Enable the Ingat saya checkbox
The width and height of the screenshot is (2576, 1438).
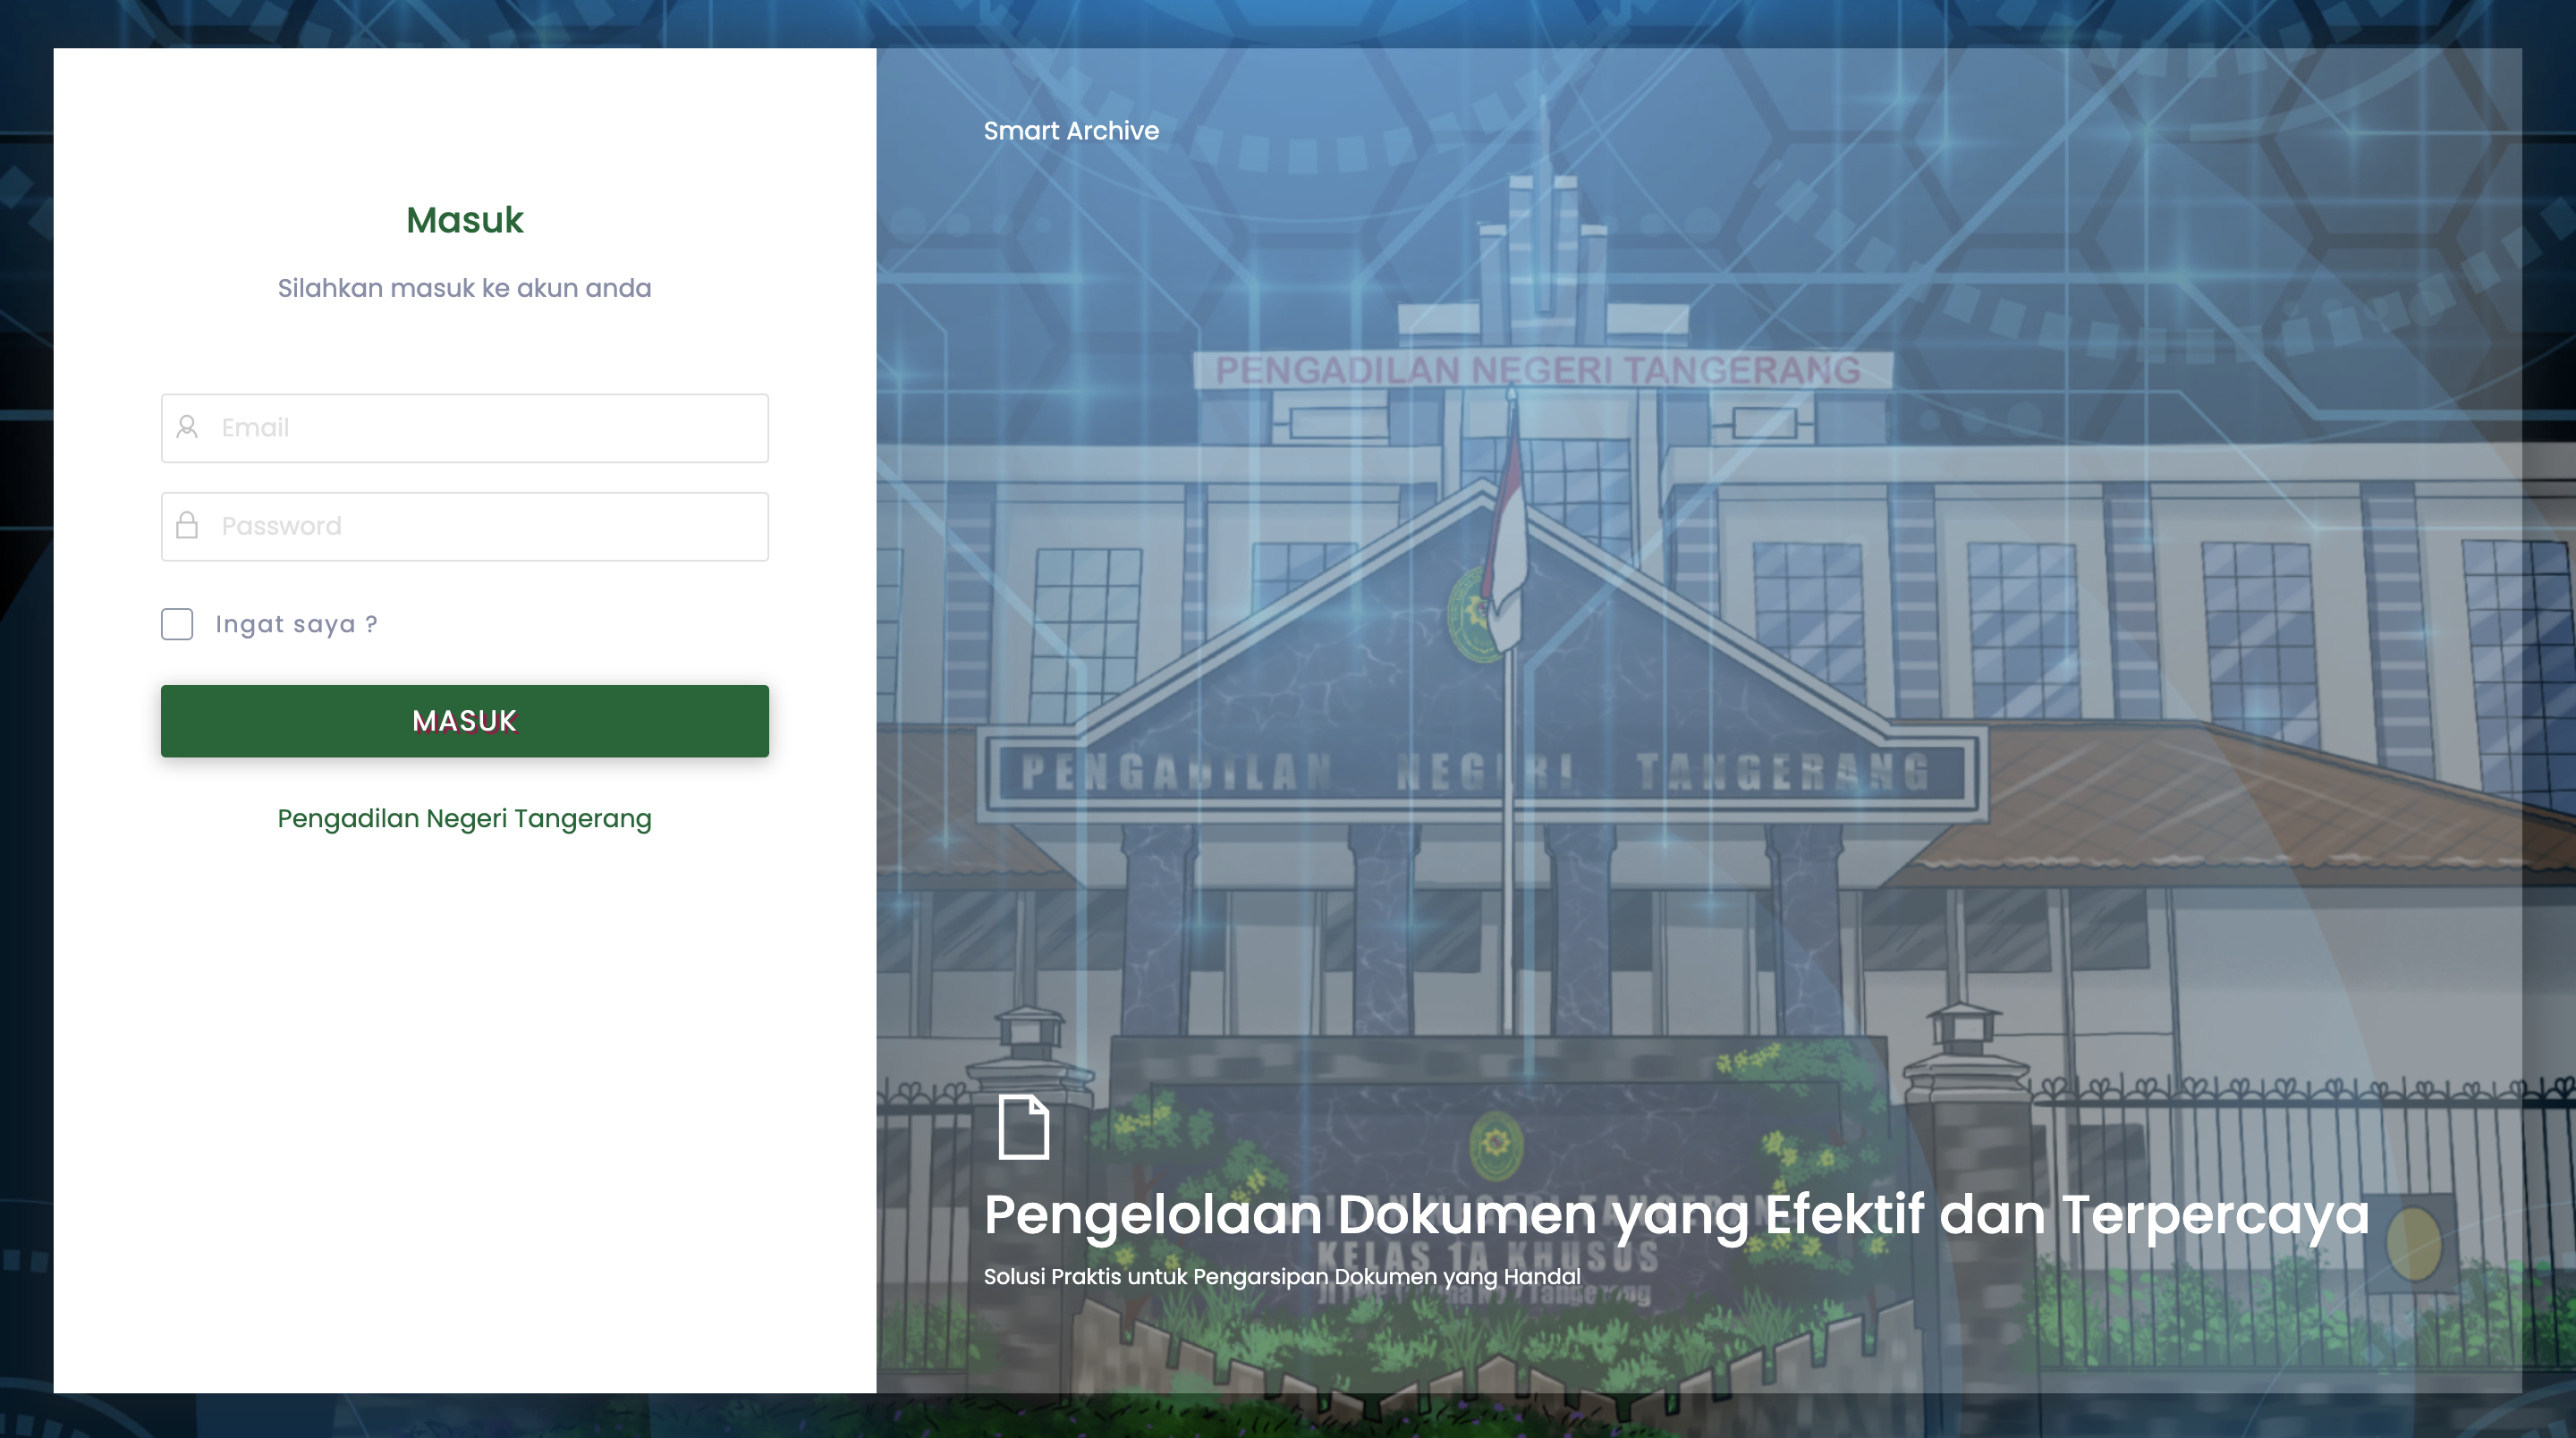(177, 624)
